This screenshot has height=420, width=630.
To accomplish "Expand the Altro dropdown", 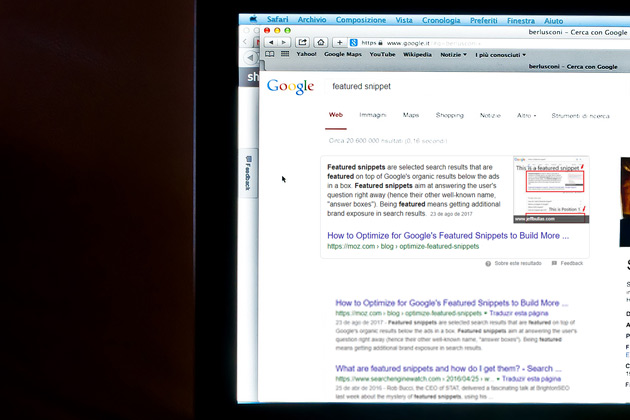I will pyautogui.click(x=526, y=115).
